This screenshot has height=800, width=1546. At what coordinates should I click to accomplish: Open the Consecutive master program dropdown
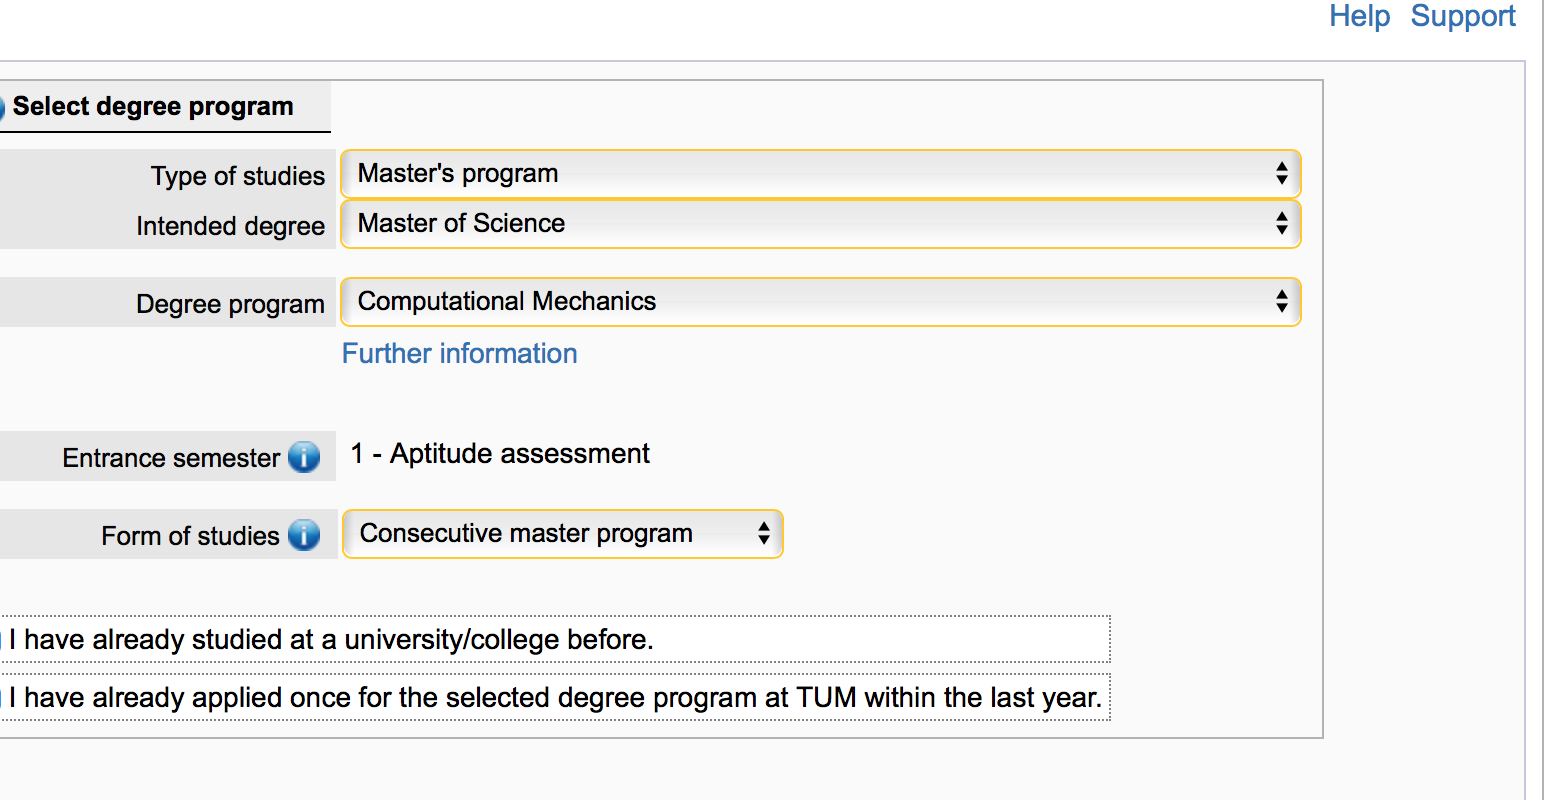[562, 534]
